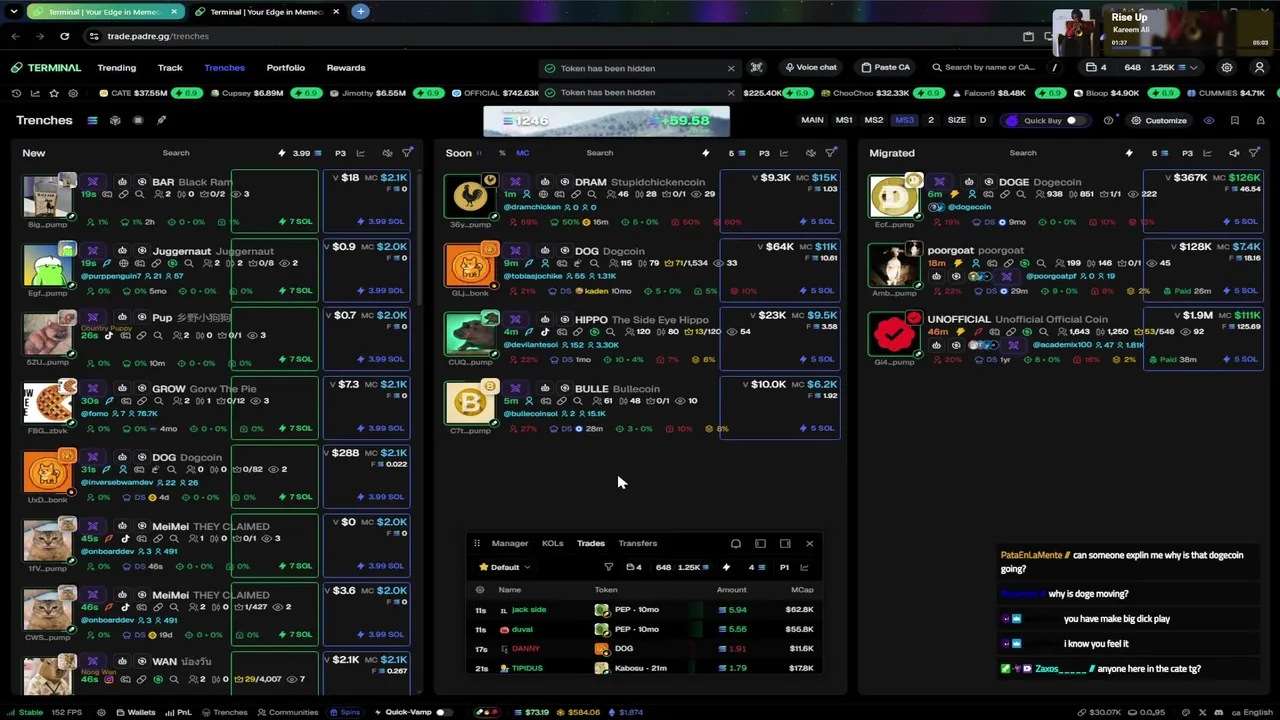
Task: Click the pencil edit icon beside Trenches title
Action: click(x=161, y=121)
